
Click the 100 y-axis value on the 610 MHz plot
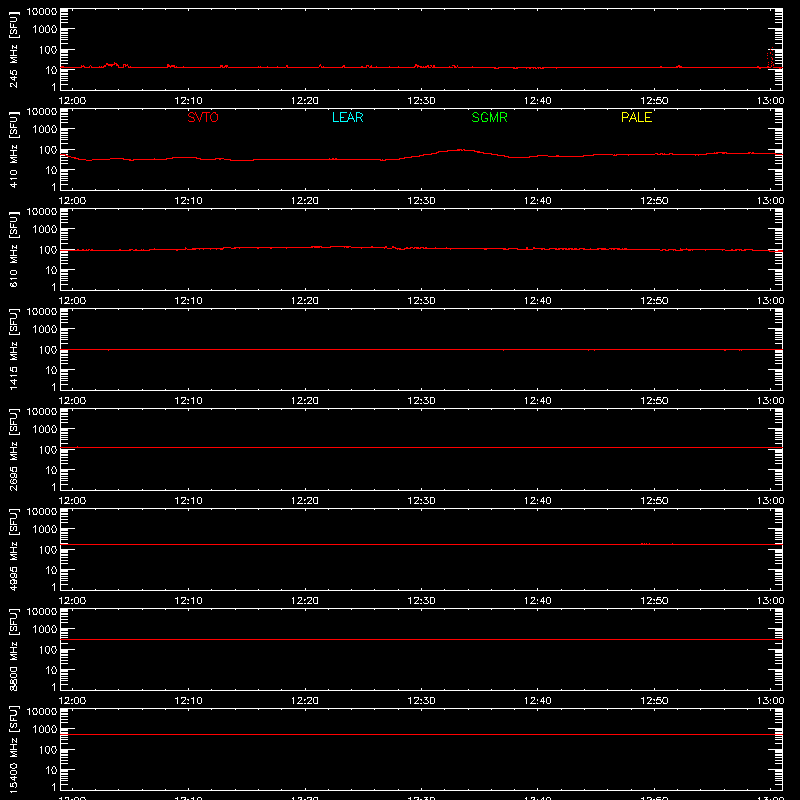click(x=48, y=250)
